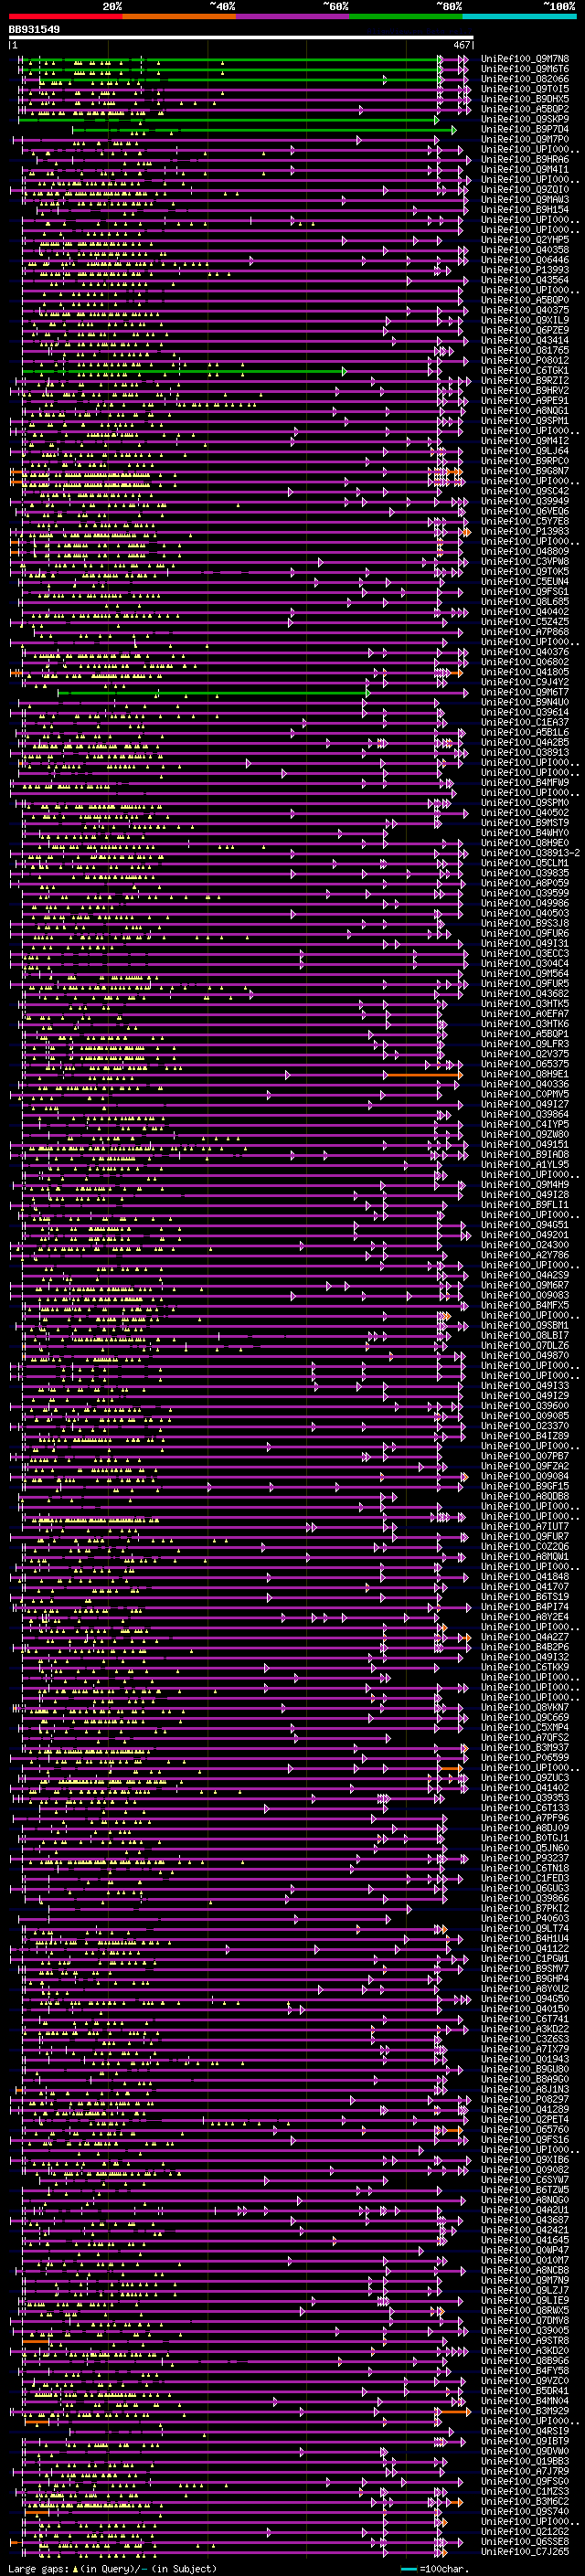Click the UniRef100_Q06446 label
Screen dimensions: 585x2576
click(525, 260)
